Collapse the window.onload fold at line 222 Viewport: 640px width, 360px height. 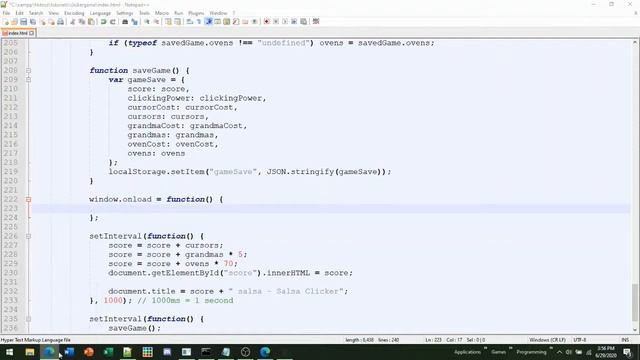[28, 200]
